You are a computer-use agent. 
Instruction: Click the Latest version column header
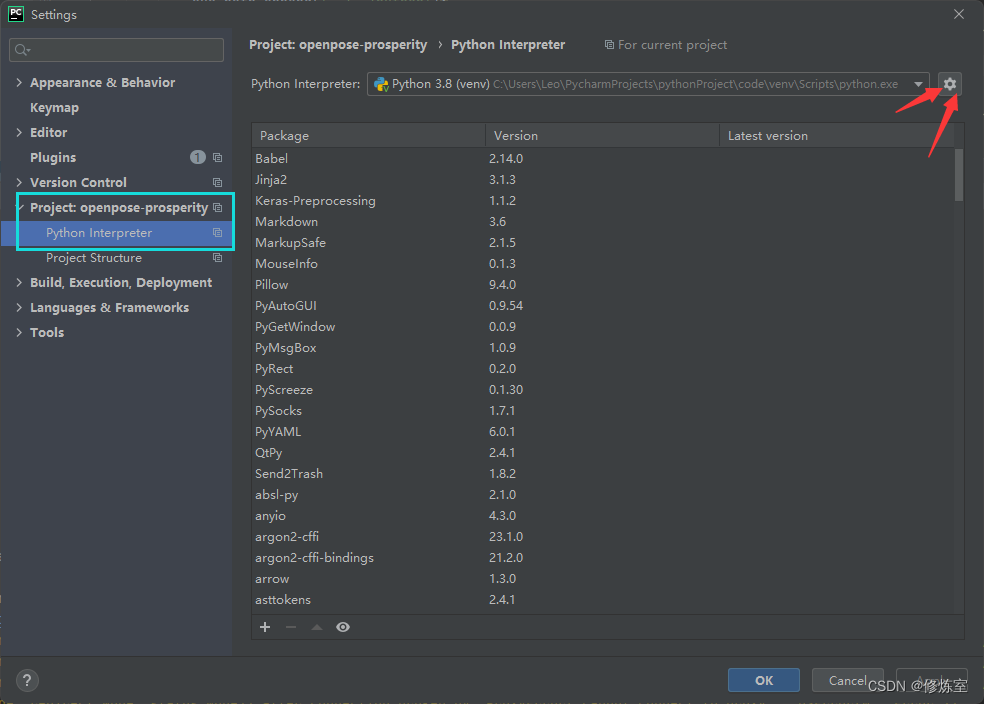(837, 136)
